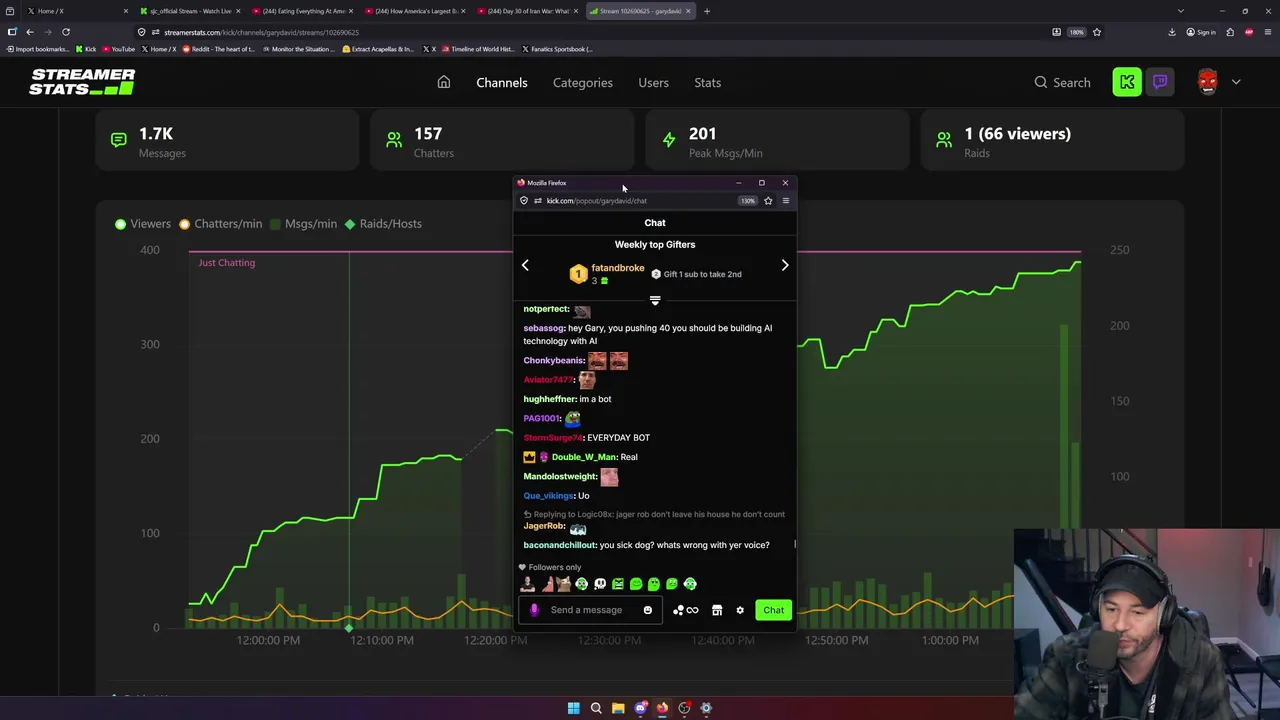Switch to How America's Largest B… tab
This screenshot has height=720, width=1280.
tap(416, 11)
